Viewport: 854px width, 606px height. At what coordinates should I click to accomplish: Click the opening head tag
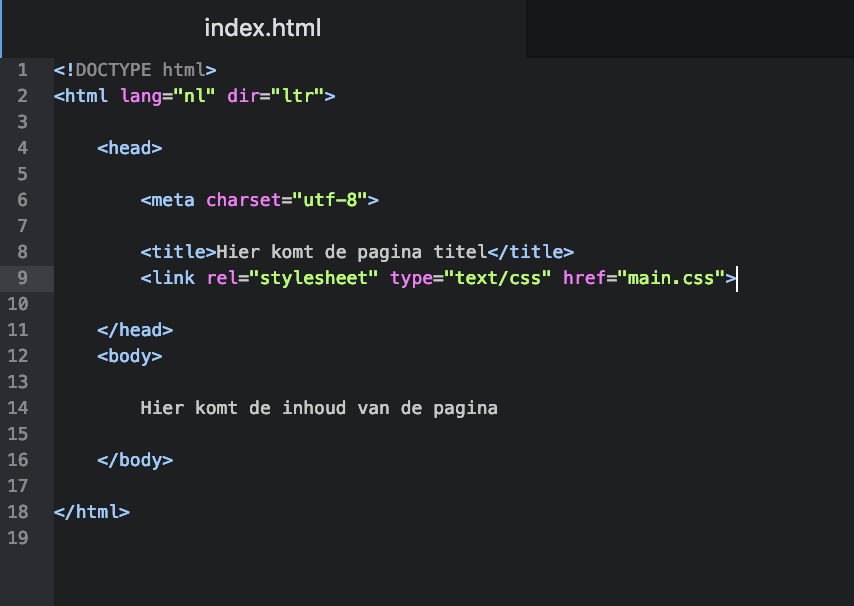click(130, 148)
